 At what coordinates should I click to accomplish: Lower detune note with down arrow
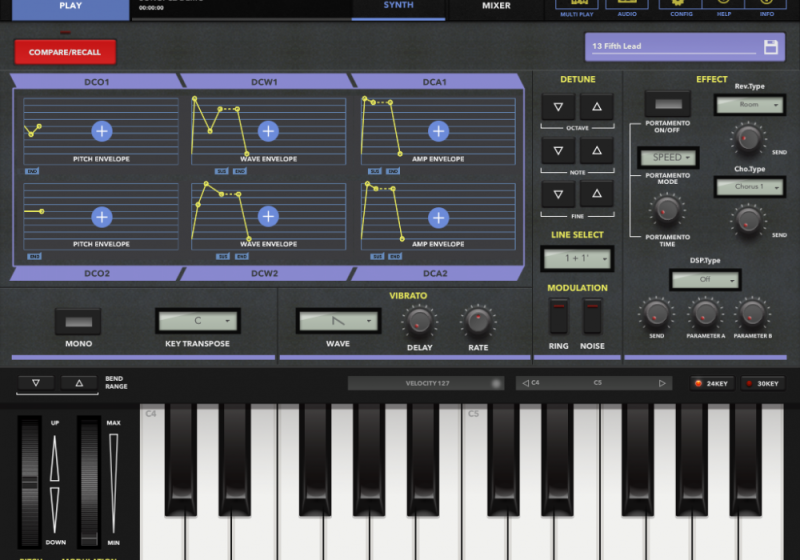click(x=558, y=150)
